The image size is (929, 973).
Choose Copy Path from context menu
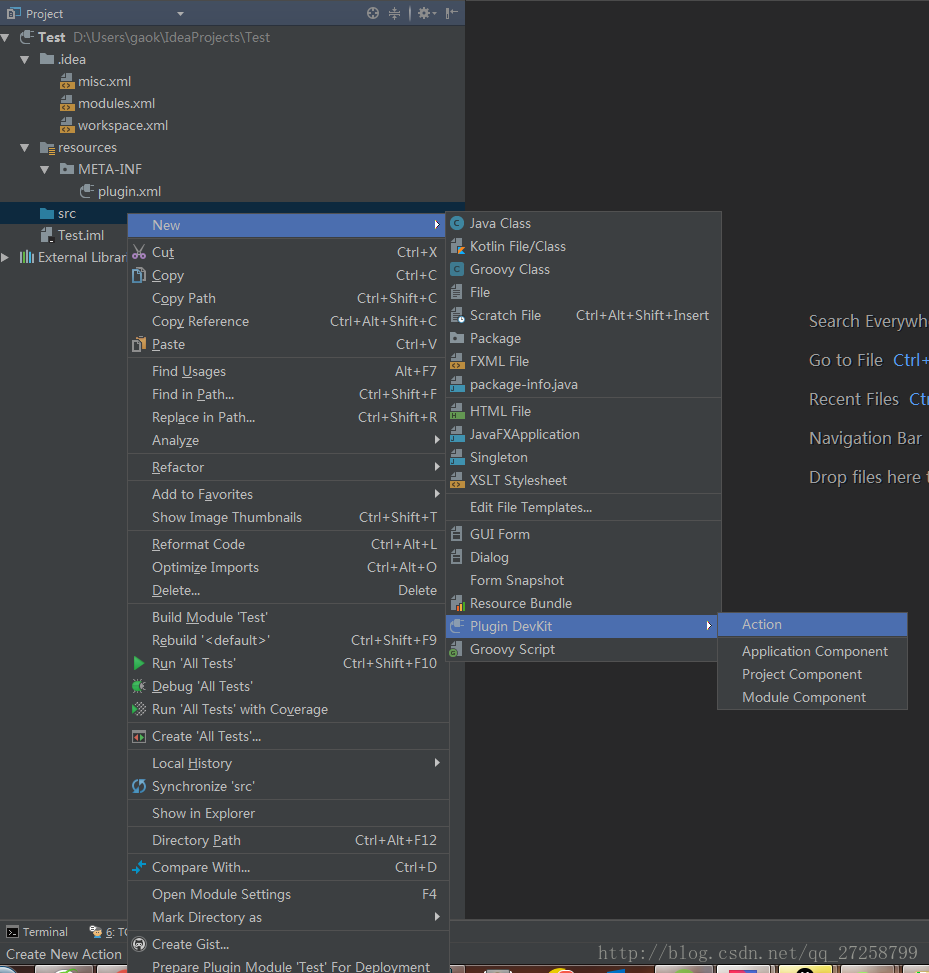pyautogui.click(x=288, y=298)
